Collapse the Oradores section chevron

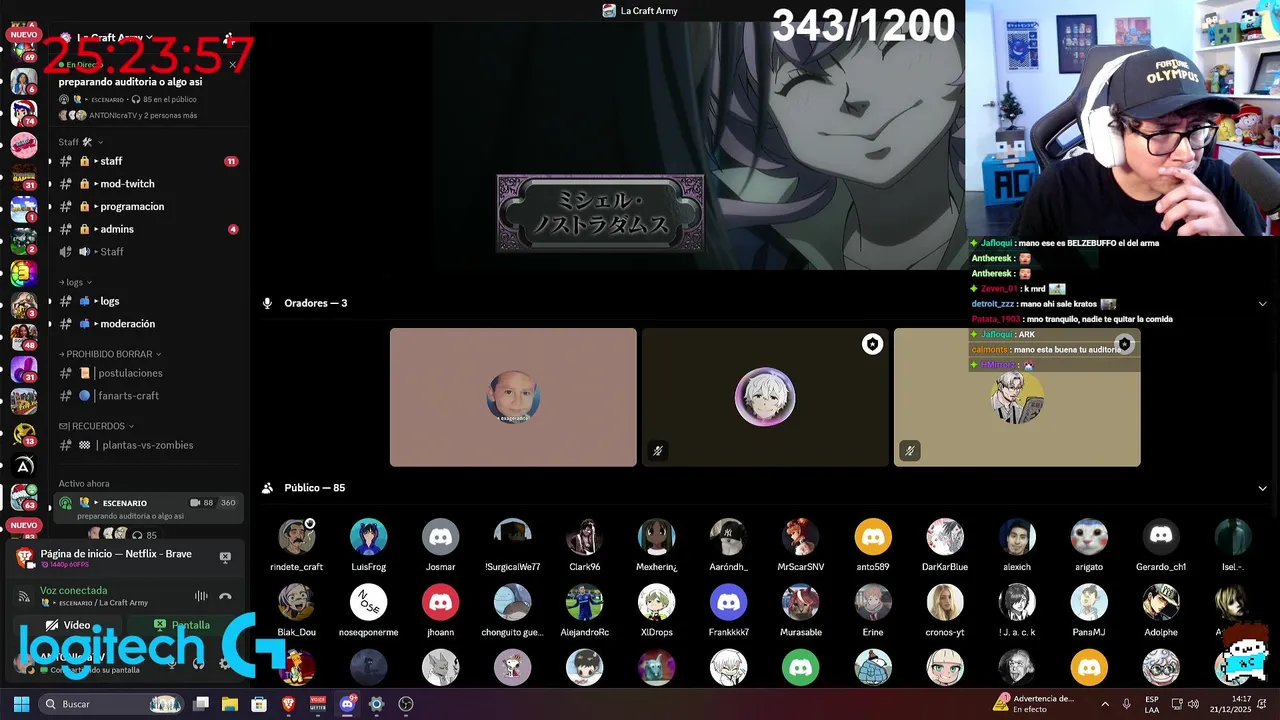pos(1262,304)
